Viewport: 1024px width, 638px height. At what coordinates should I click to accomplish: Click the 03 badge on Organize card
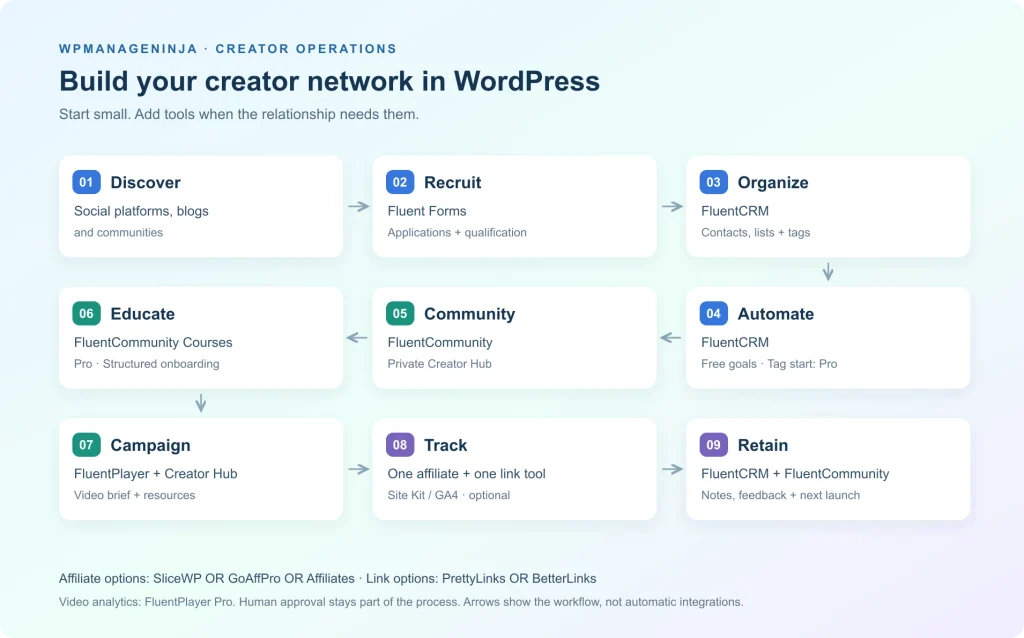[713, 182]
